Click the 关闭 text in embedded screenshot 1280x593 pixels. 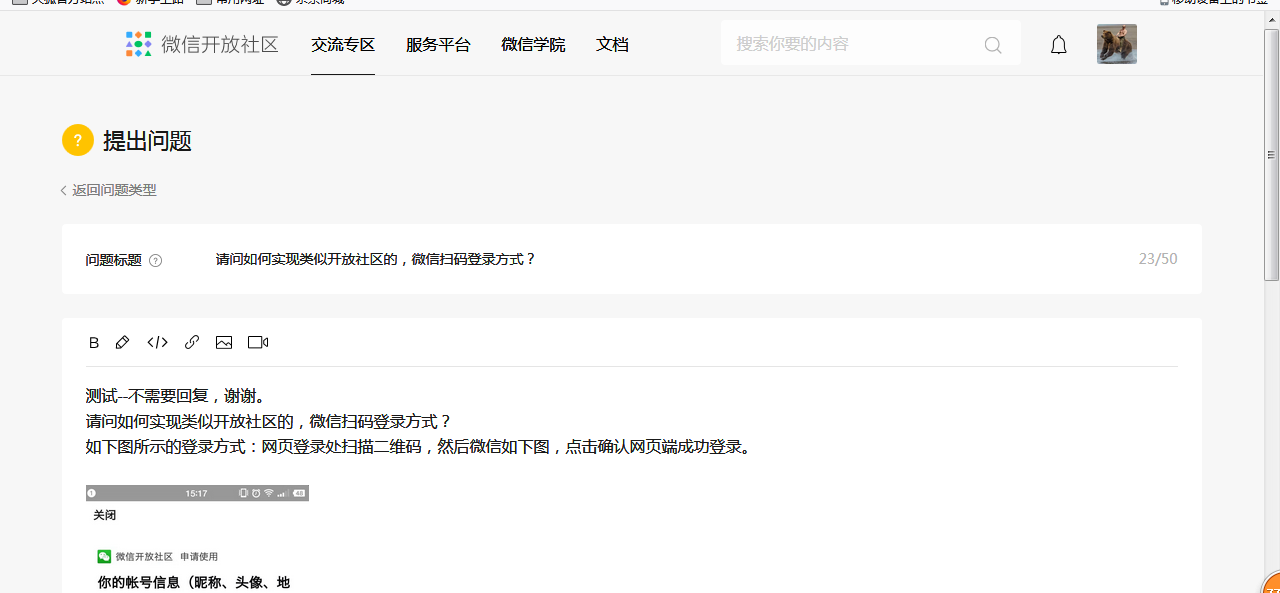click(x=105, y=515)
